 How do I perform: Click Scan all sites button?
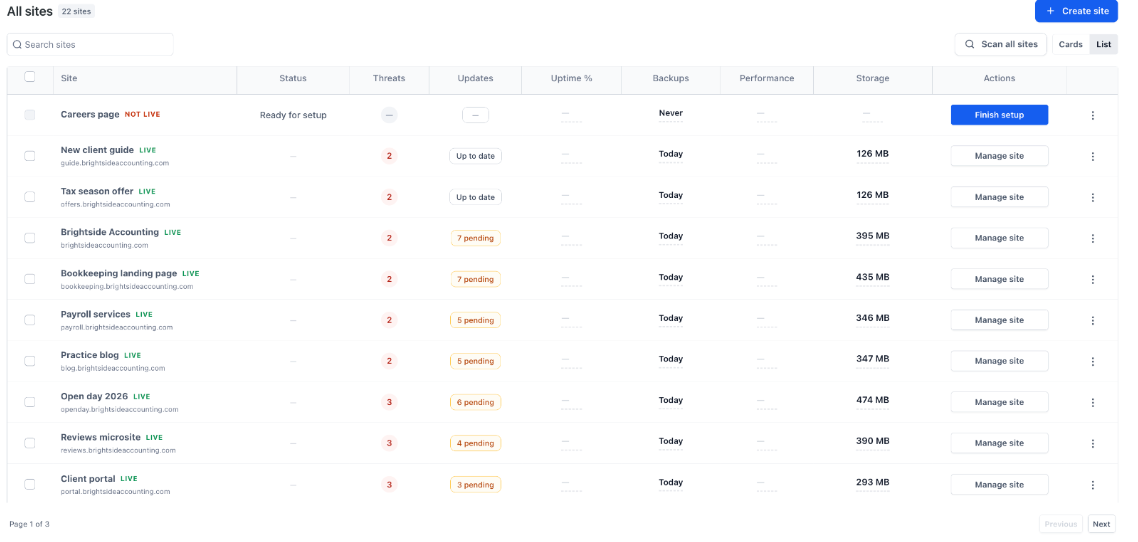click(1001, 44)
